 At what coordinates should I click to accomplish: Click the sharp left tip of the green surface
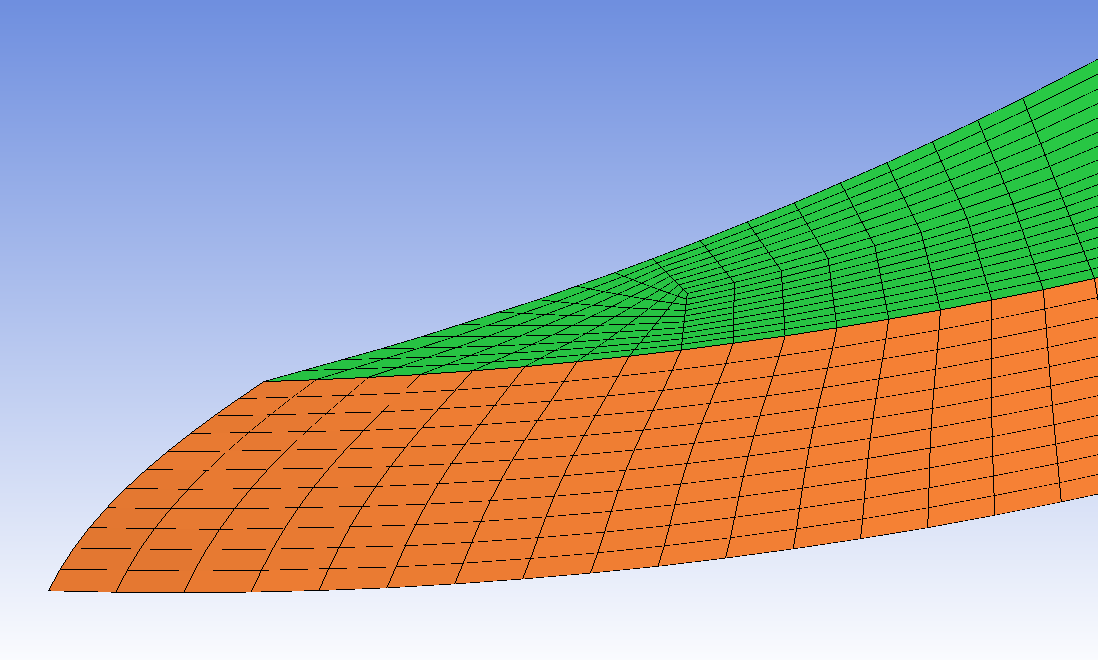click(x=267, y=381)
